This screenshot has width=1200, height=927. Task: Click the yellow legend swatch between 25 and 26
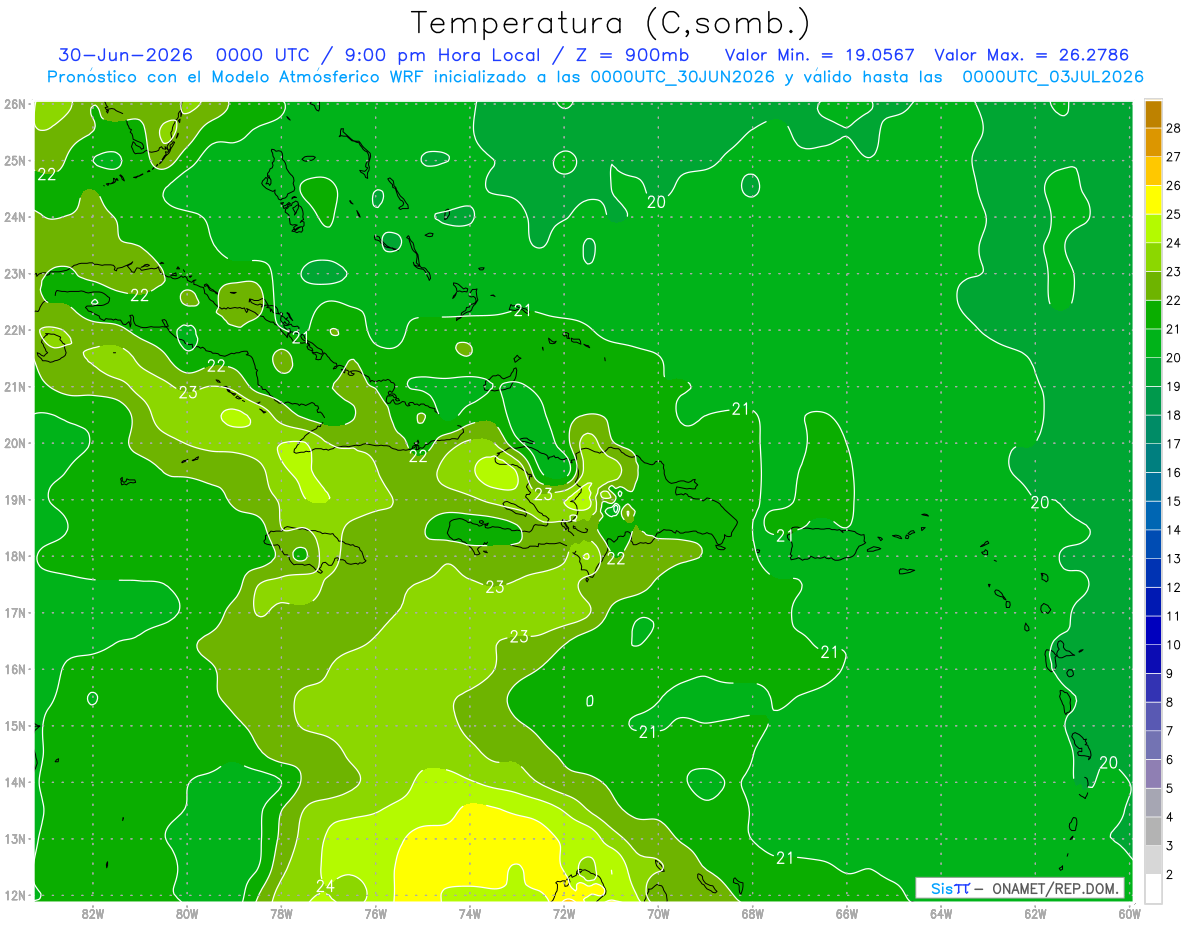pyautogui.click(x=1153, y=200)
